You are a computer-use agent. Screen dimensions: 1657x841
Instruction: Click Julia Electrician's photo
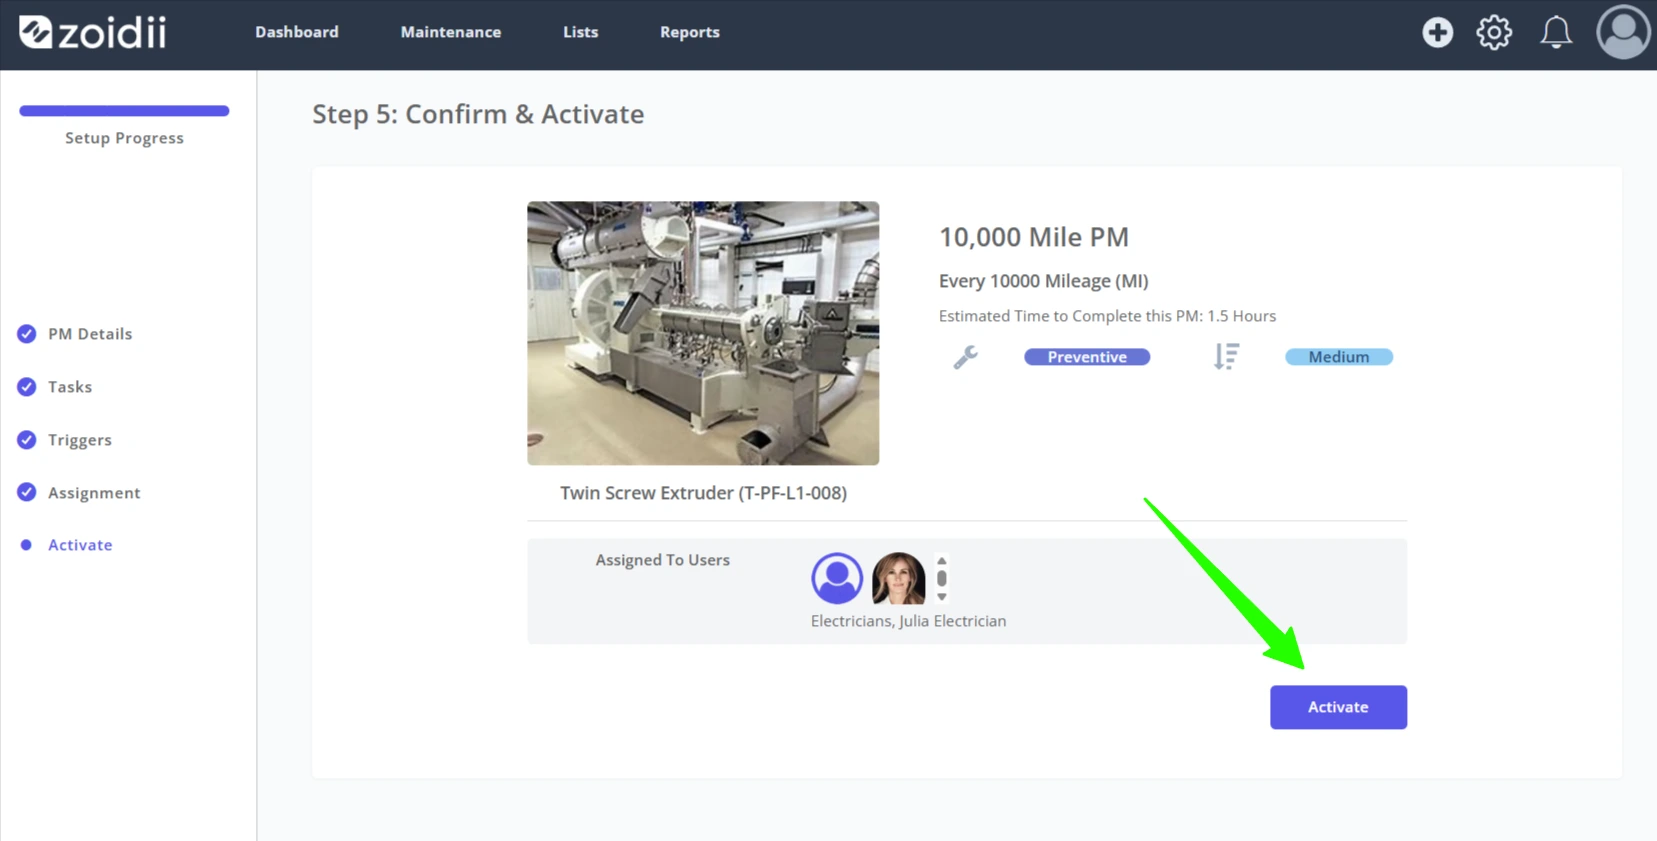(898, 578)
